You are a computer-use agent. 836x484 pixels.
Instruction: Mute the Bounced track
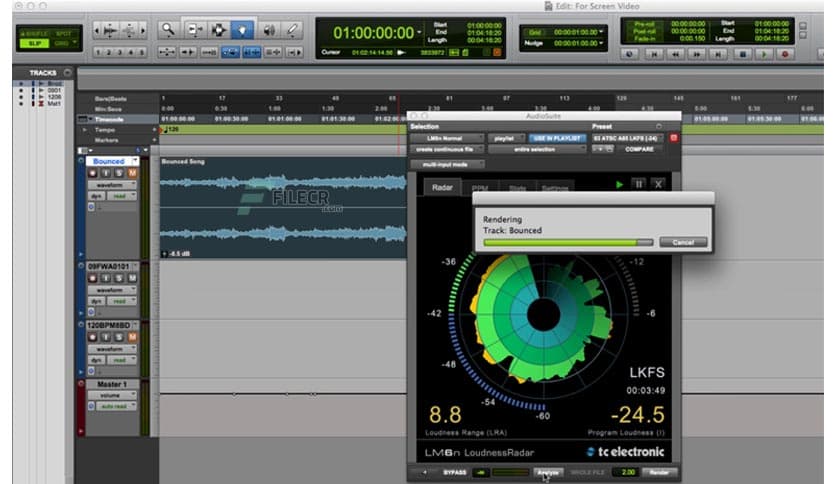click(x=132, y=173)
